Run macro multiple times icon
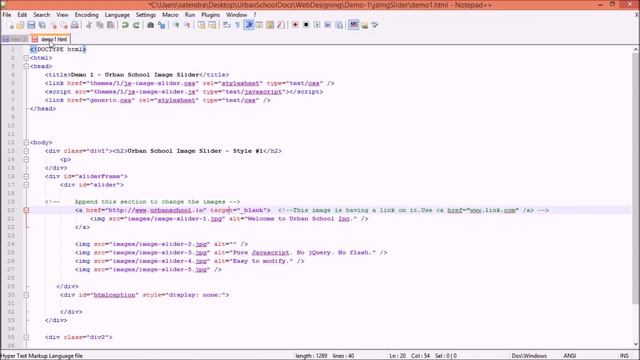Viewport: 640px width, 360px height. click(328, 25)
